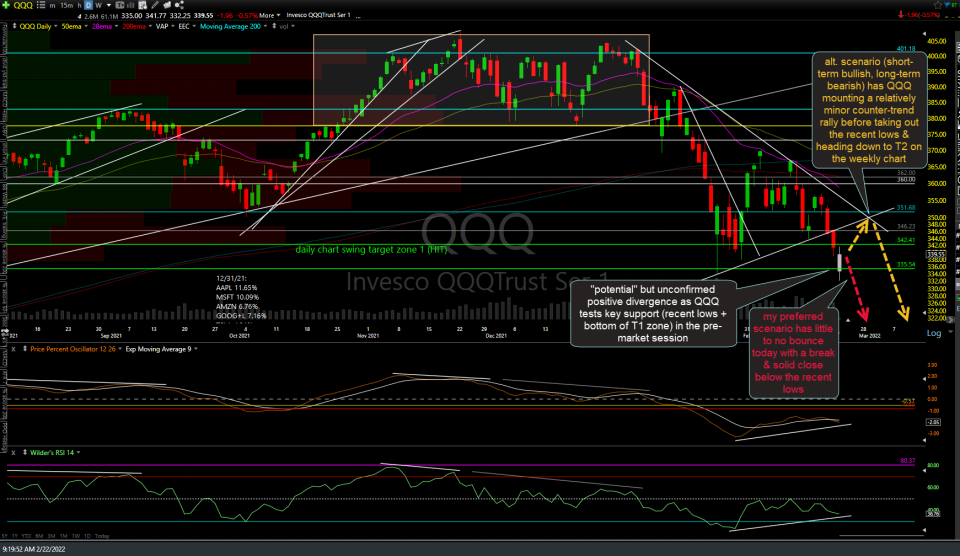Click the red preferred scenario annotation box
960x556 pixels.
[x=793, y=353]
